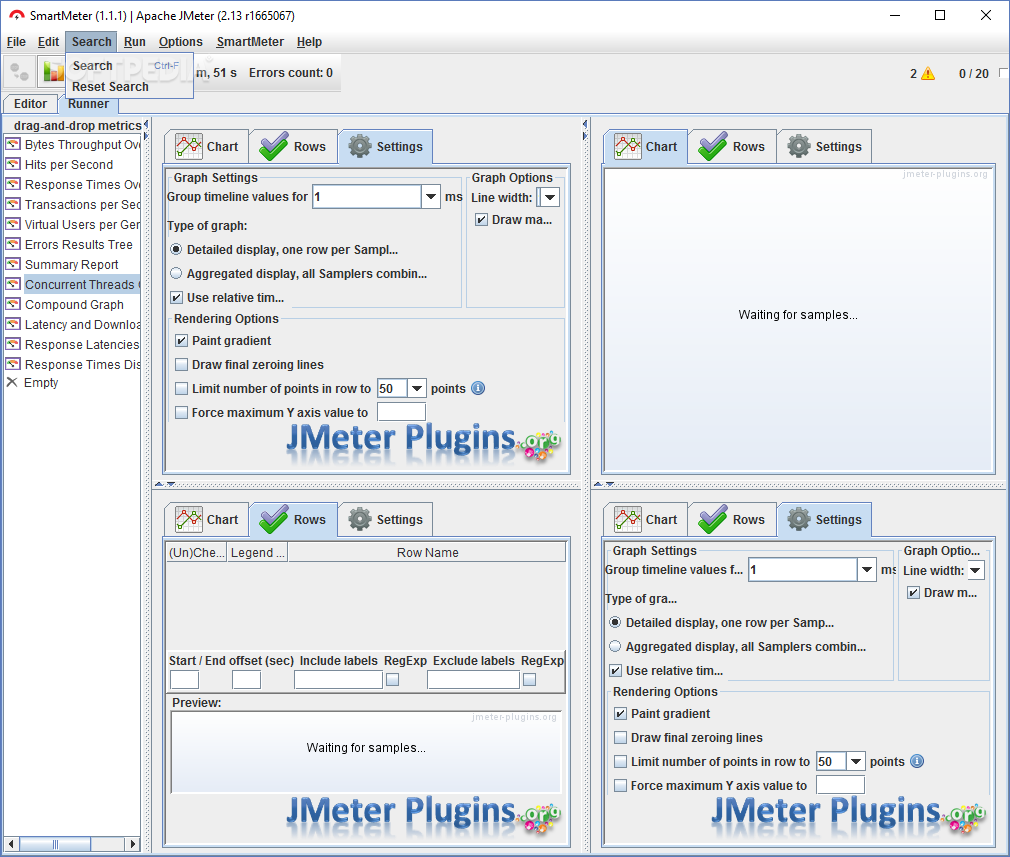Select Aggregated display radio in bottom-right panel
The width and height of the screenshot is (1010, 857).
[x=615, y=646]
